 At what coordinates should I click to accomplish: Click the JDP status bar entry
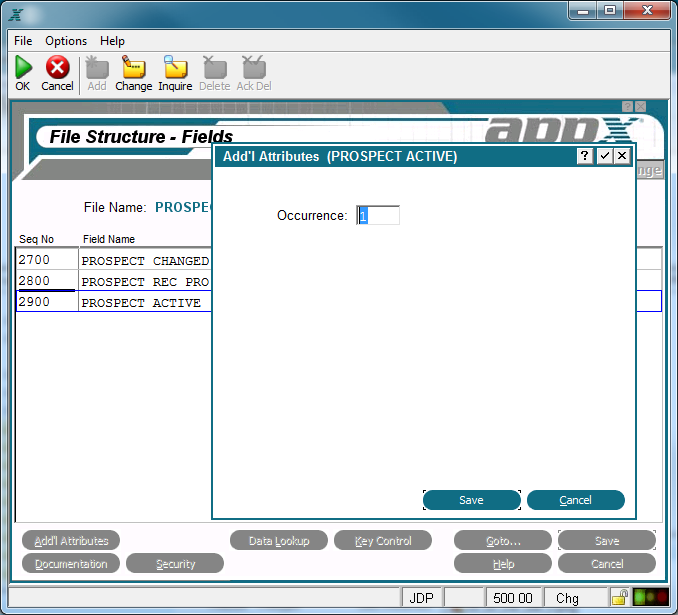422,598
